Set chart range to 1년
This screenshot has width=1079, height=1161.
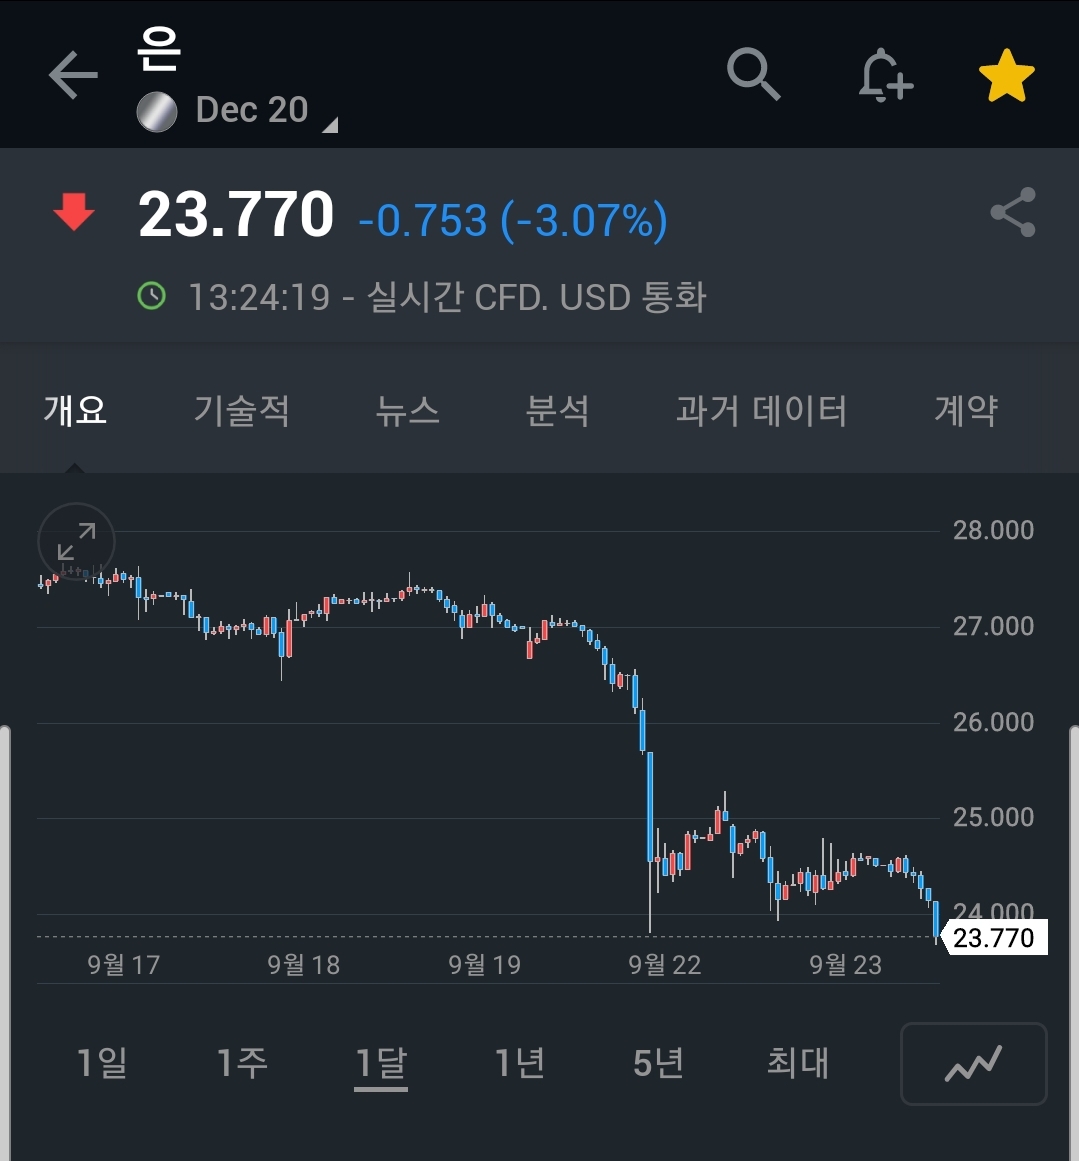(520, 1063)
